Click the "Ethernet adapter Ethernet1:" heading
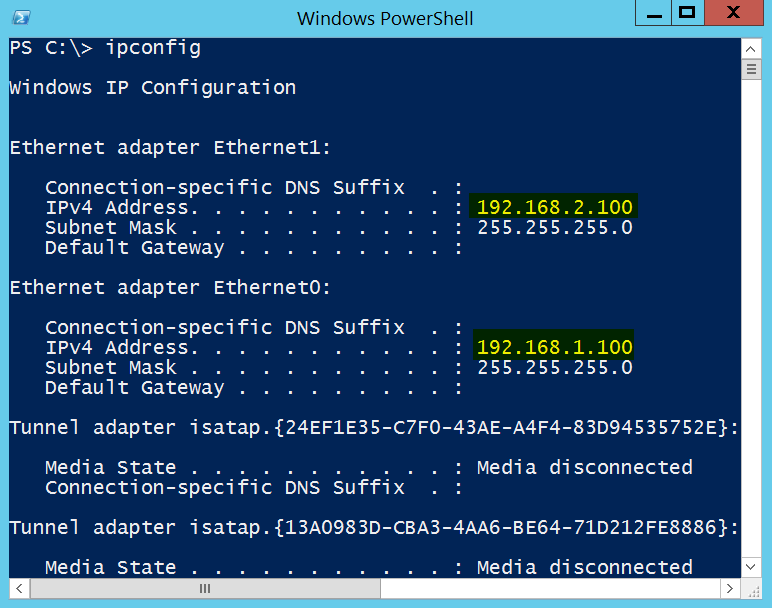Viewport: 772px width, 608px height. (170, 147)
